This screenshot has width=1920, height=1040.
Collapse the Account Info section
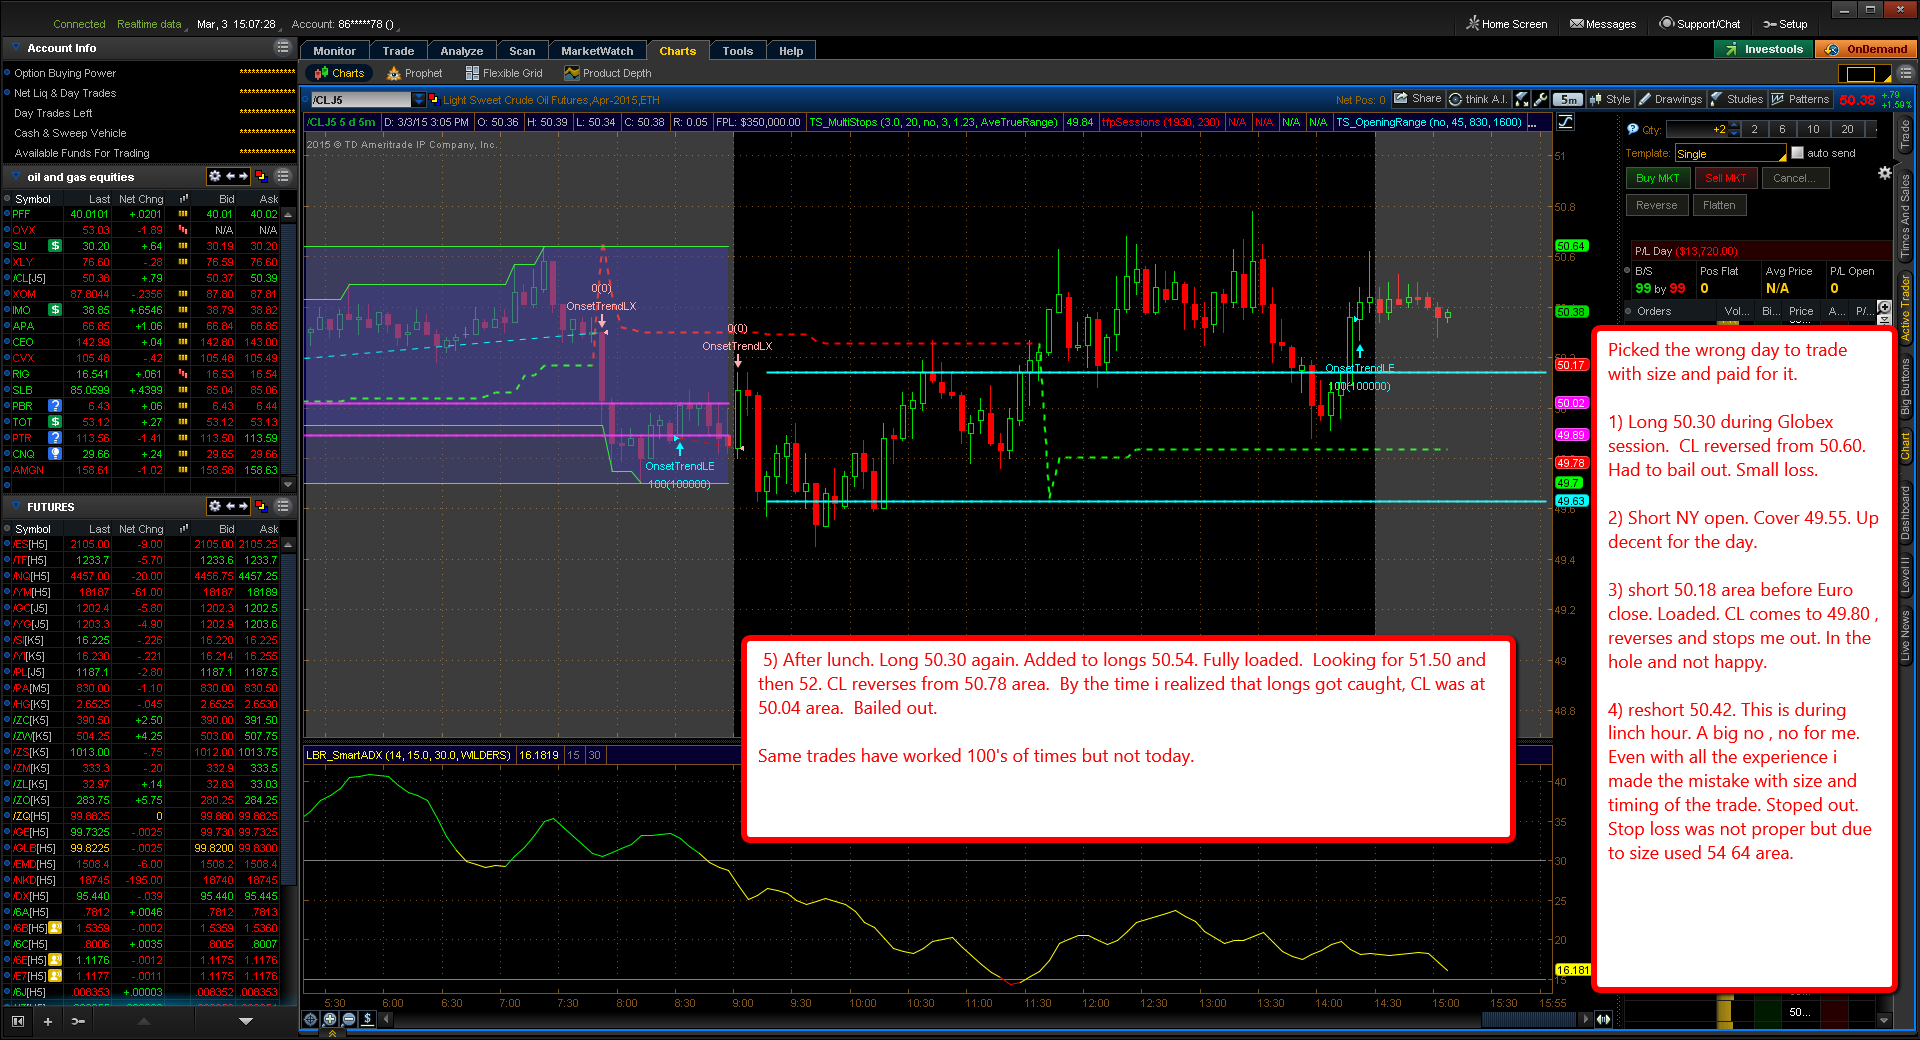tap(16, 47)
